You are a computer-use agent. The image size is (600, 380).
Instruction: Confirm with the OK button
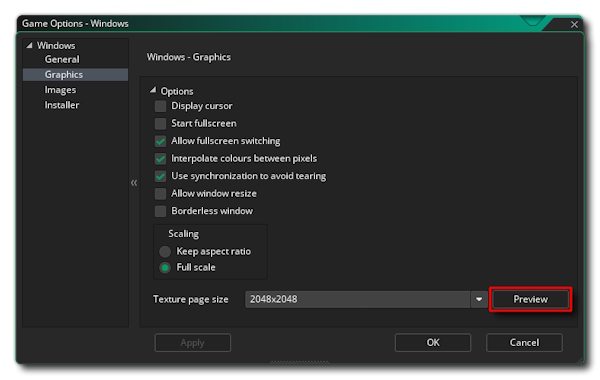coord(433,342)
